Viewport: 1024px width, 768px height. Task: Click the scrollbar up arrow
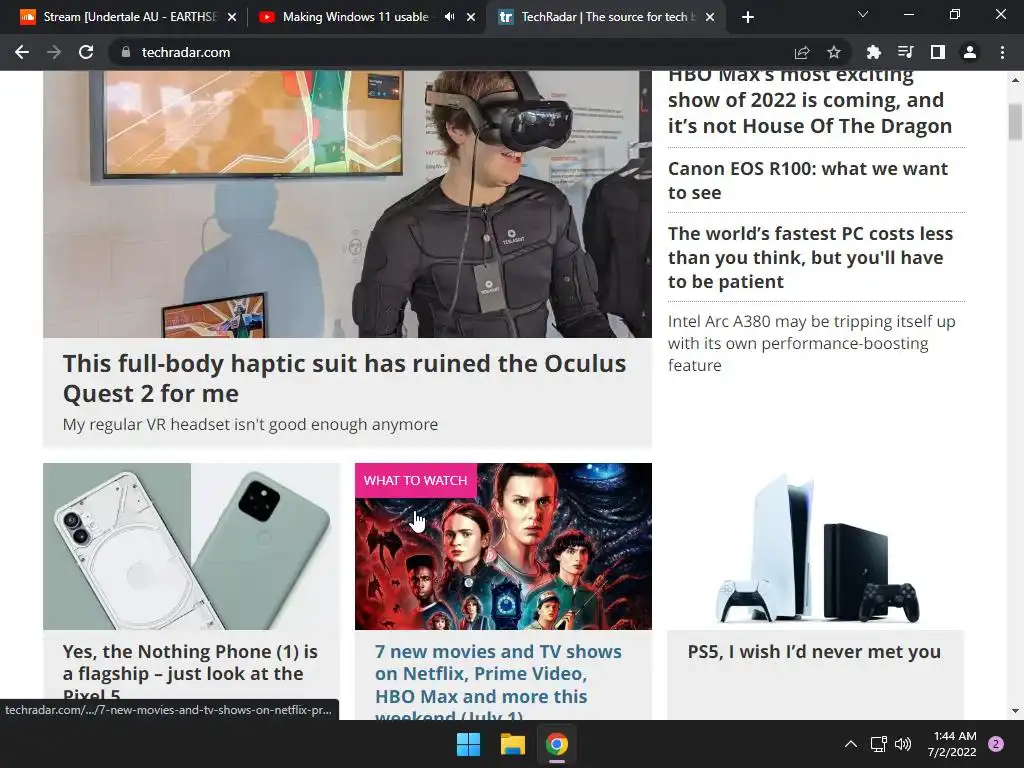(x=1015, y=80)
